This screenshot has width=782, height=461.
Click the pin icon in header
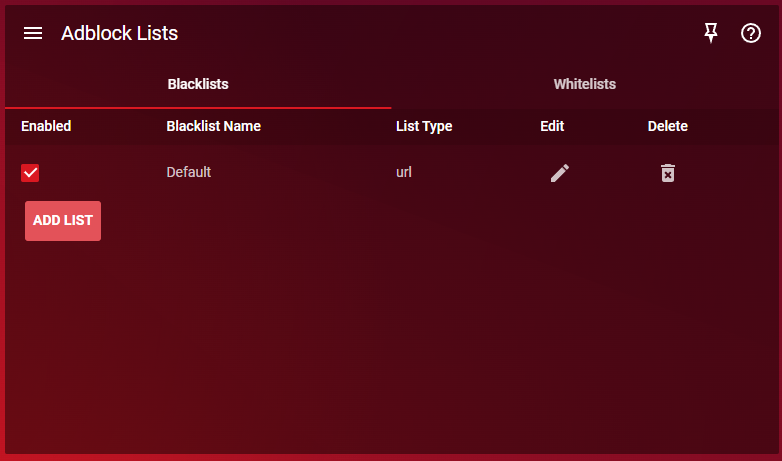711,33
